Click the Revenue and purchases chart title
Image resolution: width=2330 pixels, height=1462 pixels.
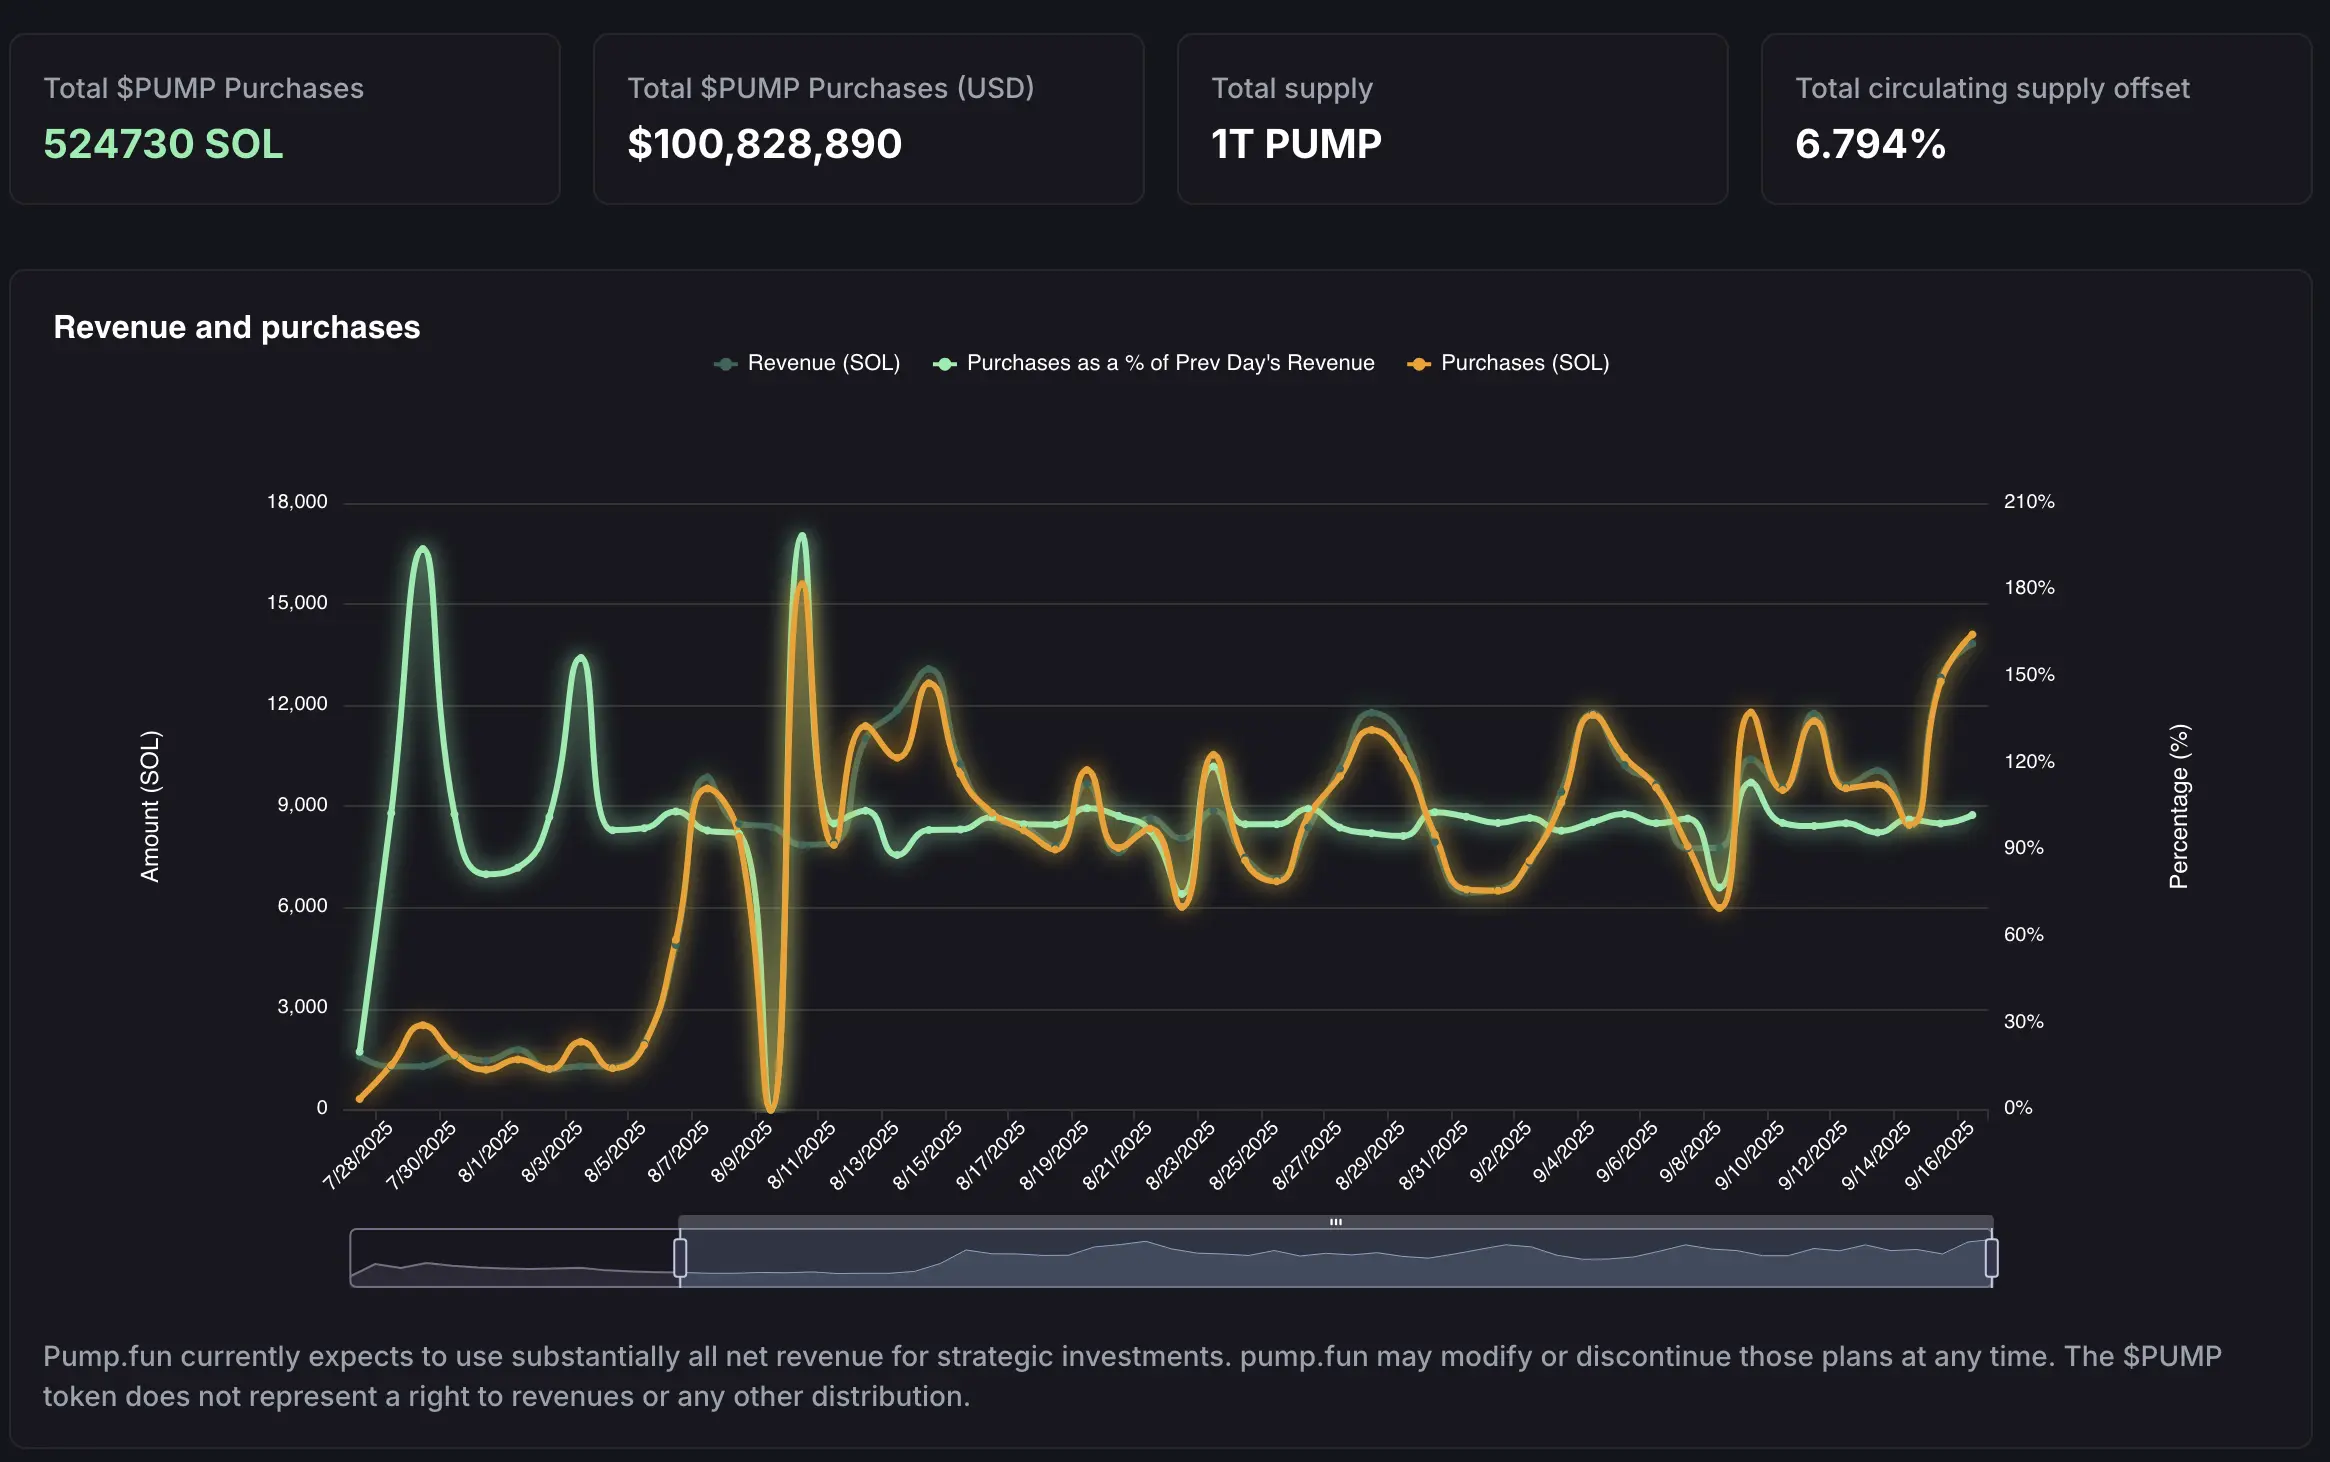pyautogui.click(x=237, y=326)
